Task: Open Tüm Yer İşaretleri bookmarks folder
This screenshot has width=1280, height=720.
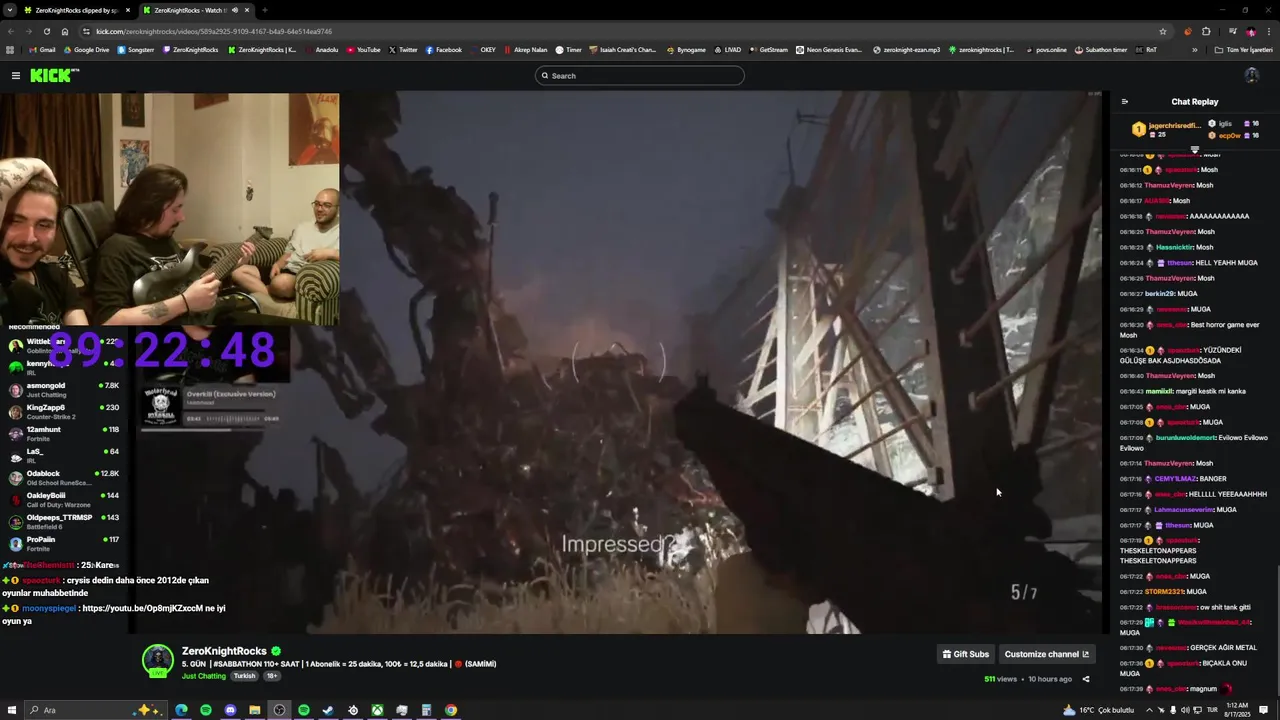Action: tap(1244, 49)
